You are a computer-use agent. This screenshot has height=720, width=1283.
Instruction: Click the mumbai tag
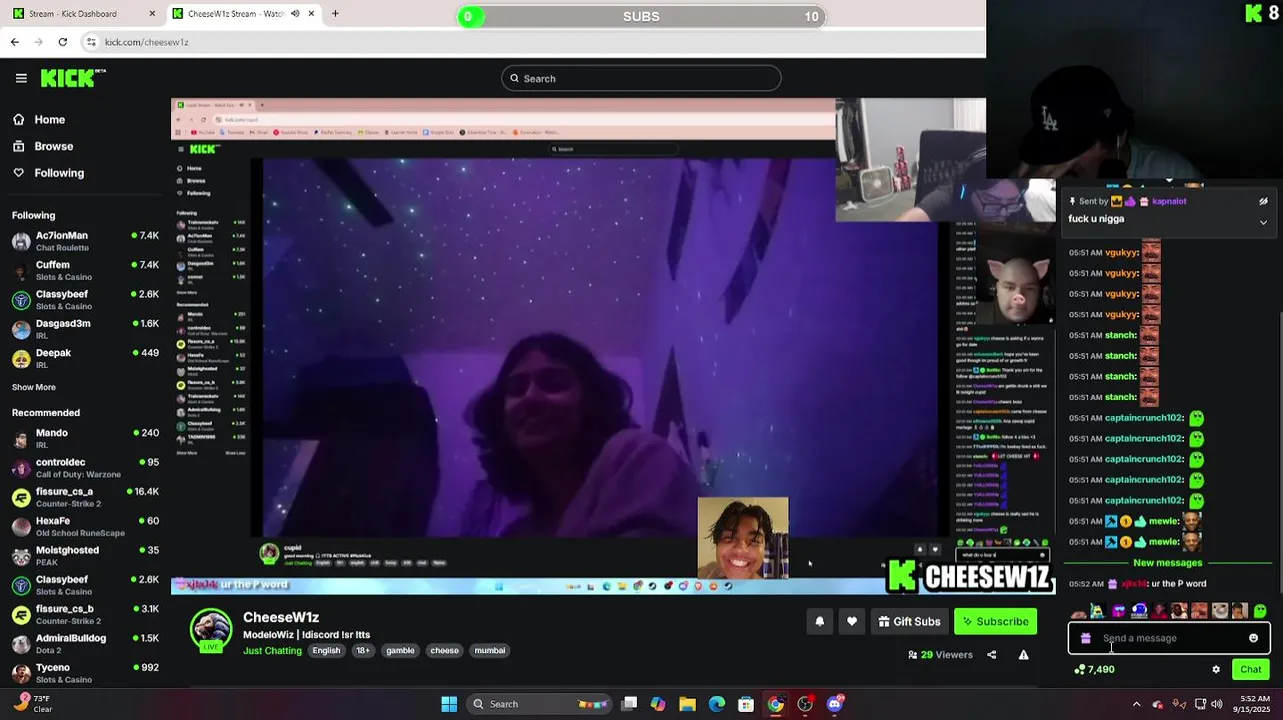489,650
